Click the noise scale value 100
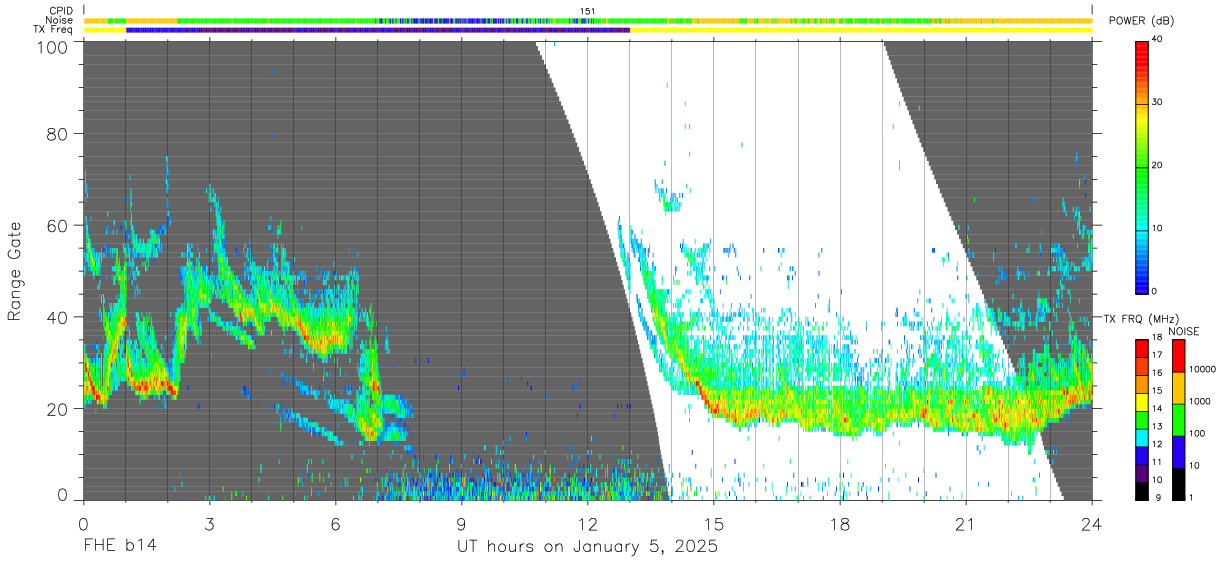The width and height of the screenshot is (1228, 567). coord(1197,434)
